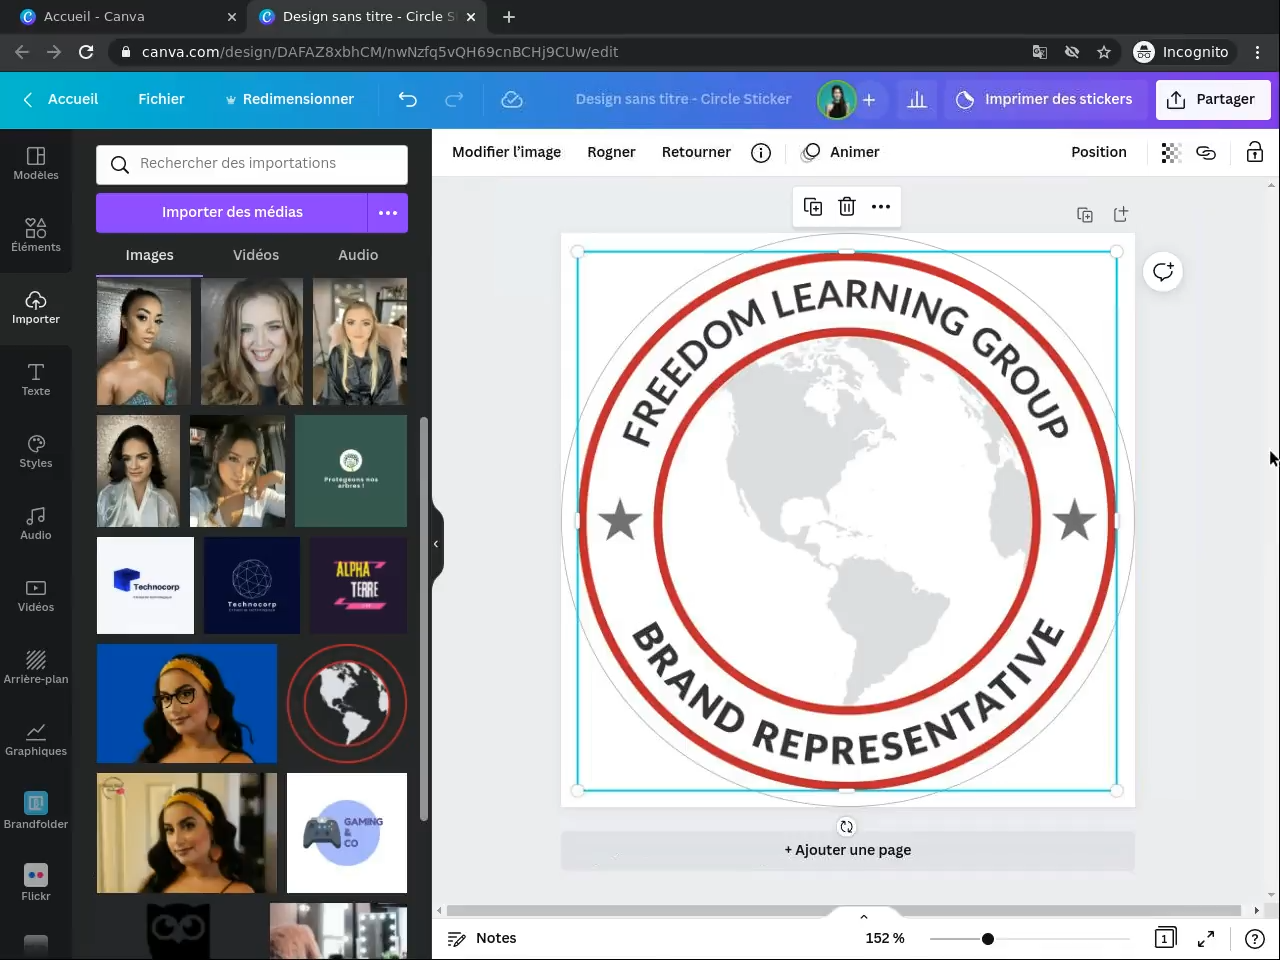Image resolution: width=1280 pixels, height=960 pixels.
Task: Click the Importer des médias button
Action: click(x=232, y=212)
